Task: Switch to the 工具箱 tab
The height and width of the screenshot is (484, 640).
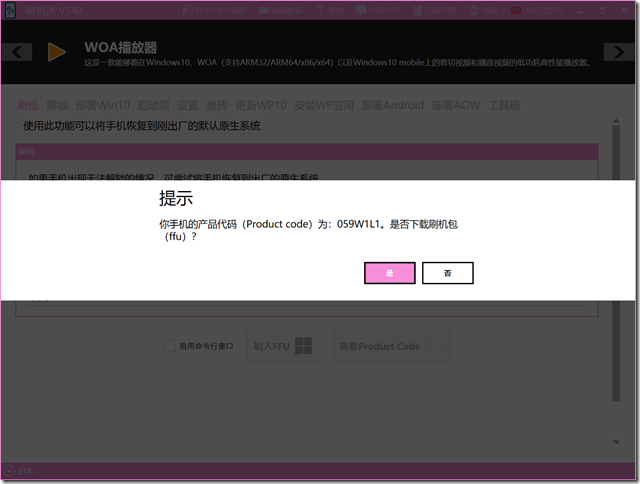Action: point(503,105)
